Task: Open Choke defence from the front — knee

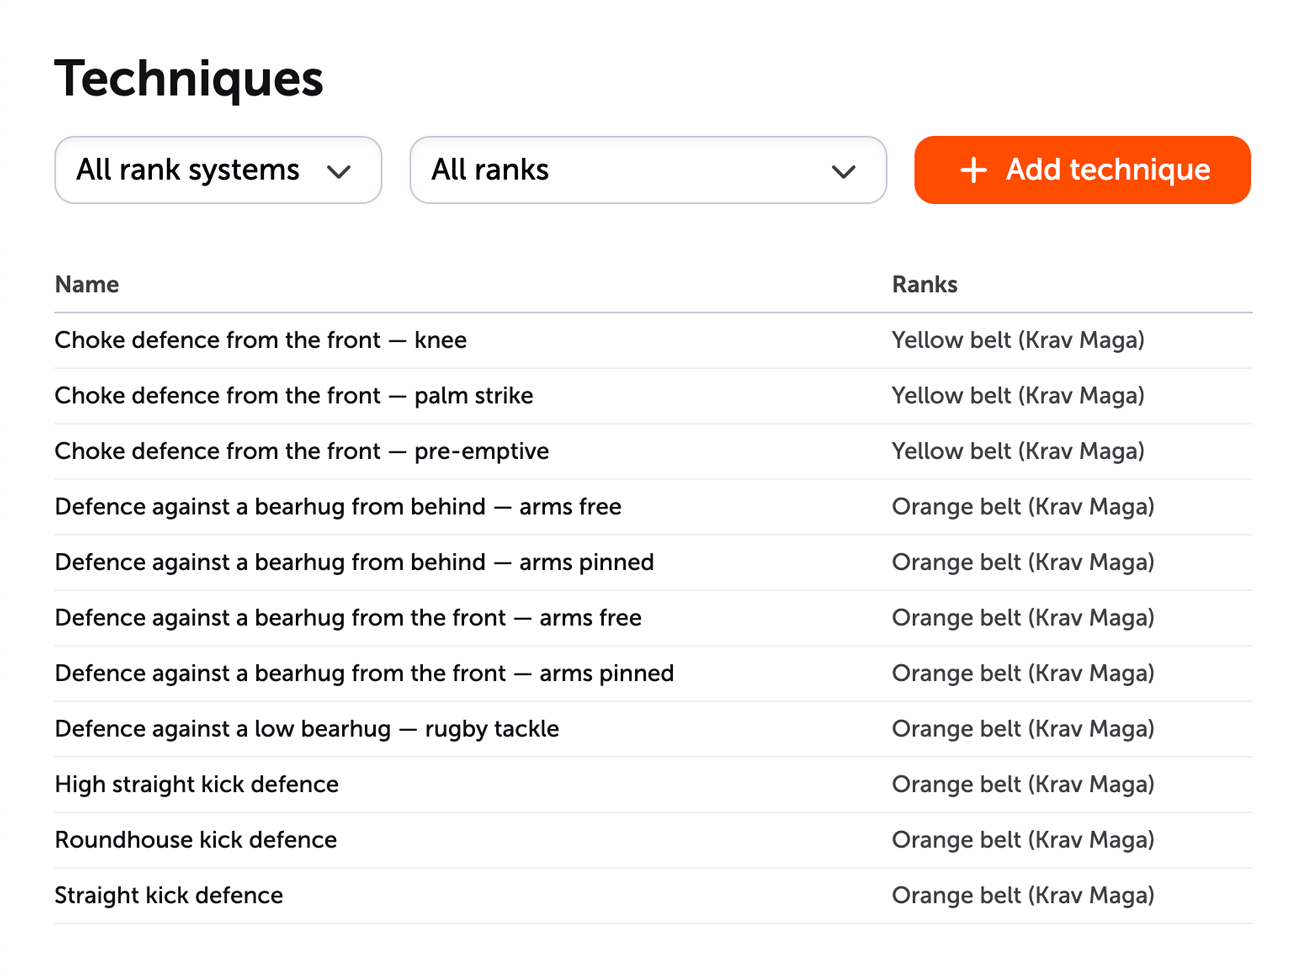Action: click(x=260, y=340)
